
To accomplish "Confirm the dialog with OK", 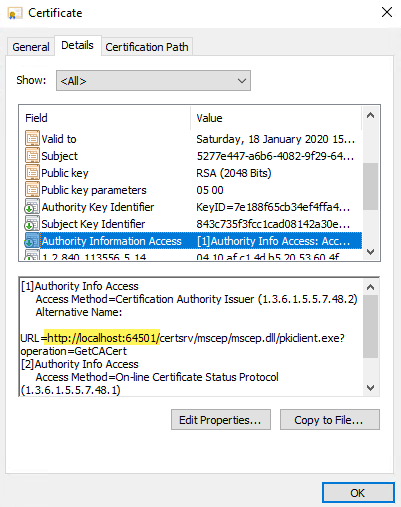I will (358, 493).
